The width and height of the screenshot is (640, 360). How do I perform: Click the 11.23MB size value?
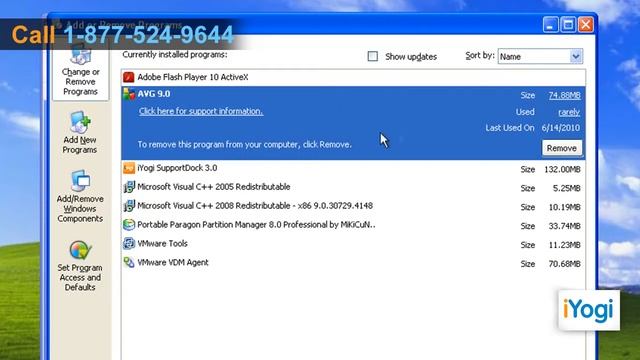(564, 245)
